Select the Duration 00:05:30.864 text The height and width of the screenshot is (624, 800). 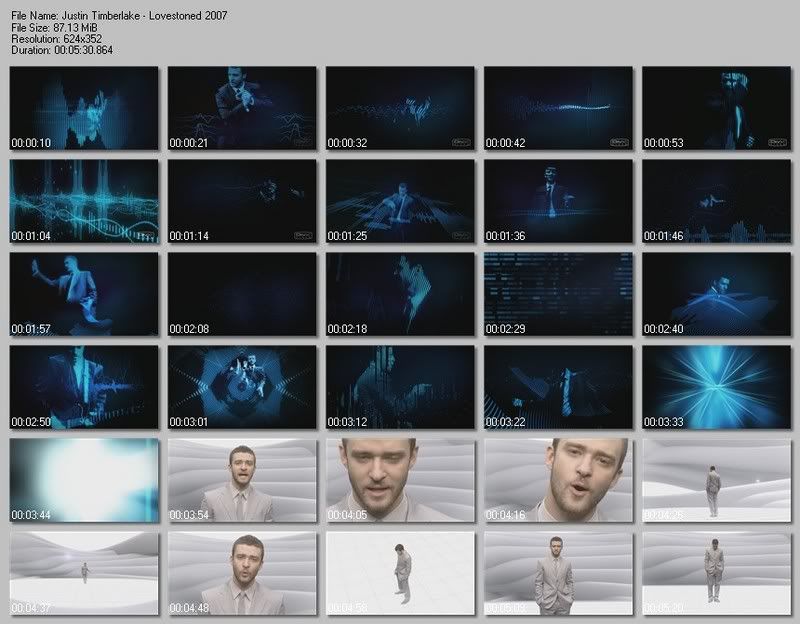pos(62,50)
